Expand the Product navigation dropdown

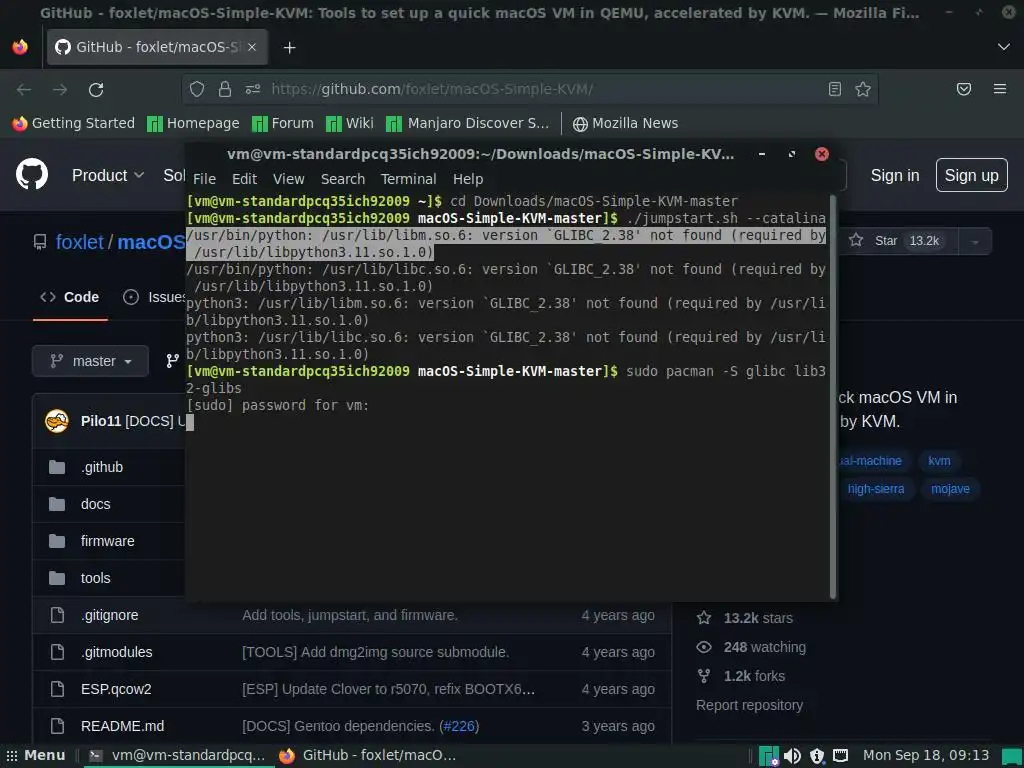[x=108, y=175]
